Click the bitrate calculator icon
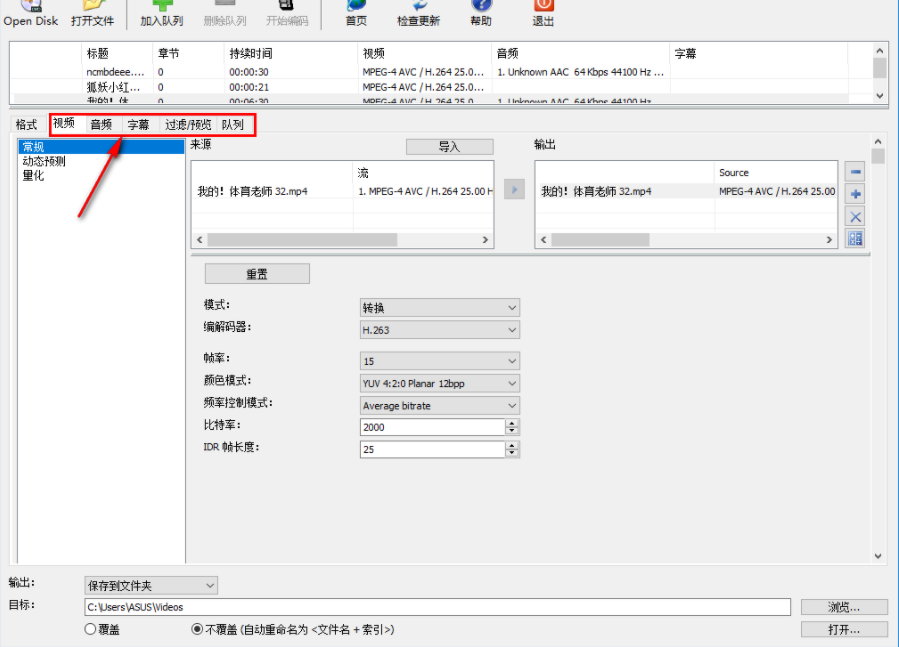This screenshot has height=647, width=899. [857, 238]
